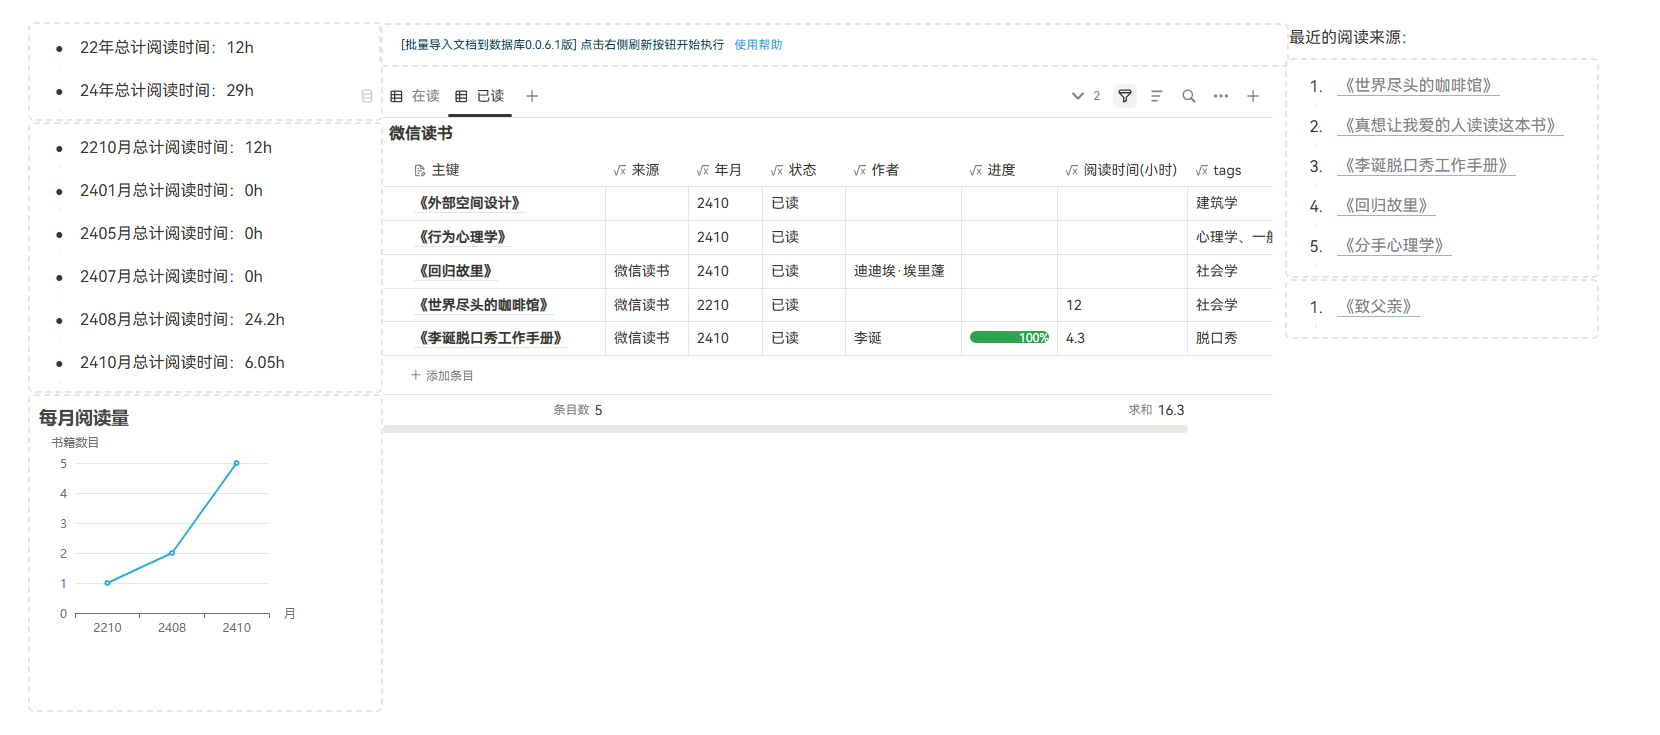Image resolution: width=1660 pixels, height=735 pixels.
Task: Click the horizontal scrollbar below the table
Action: 785,429
